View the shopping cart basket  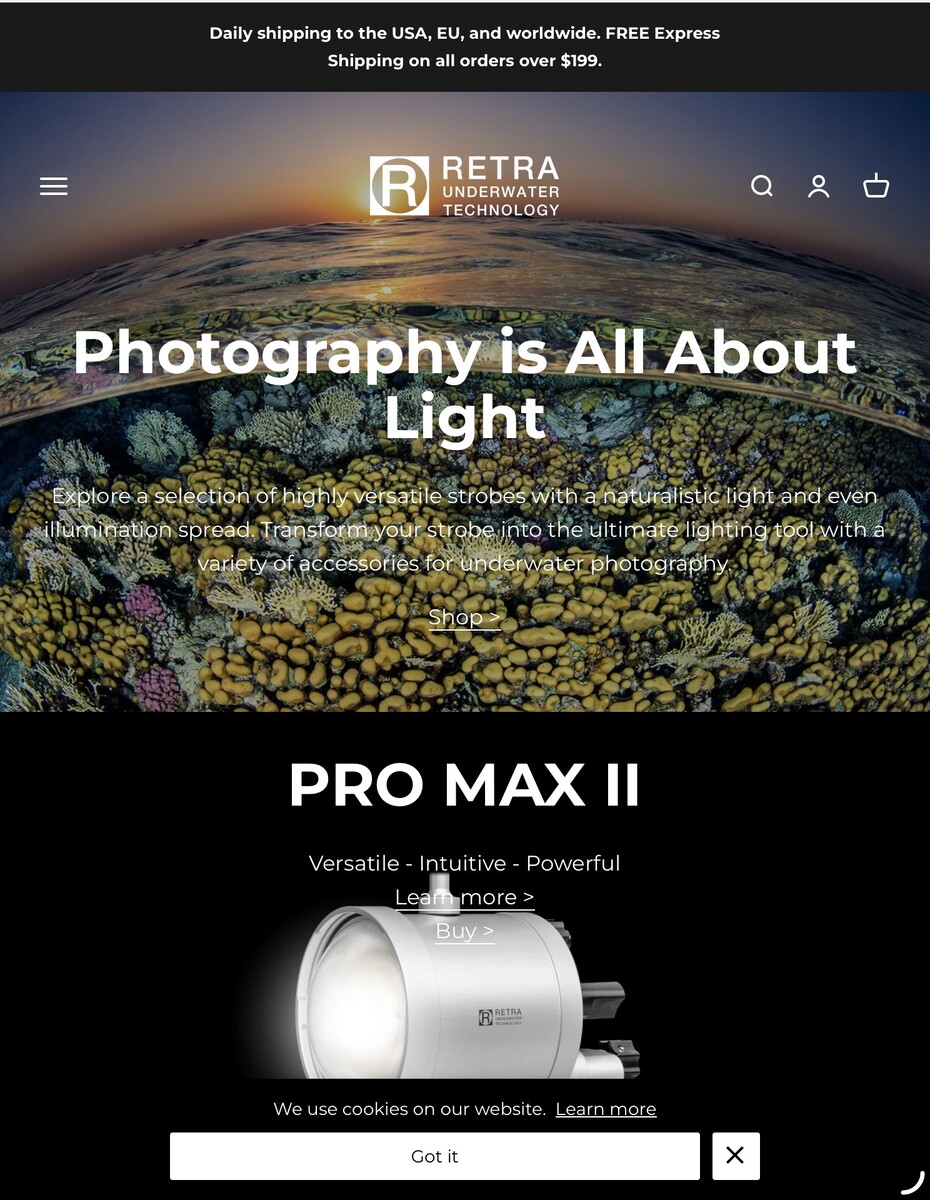click(x=876, y=186)
